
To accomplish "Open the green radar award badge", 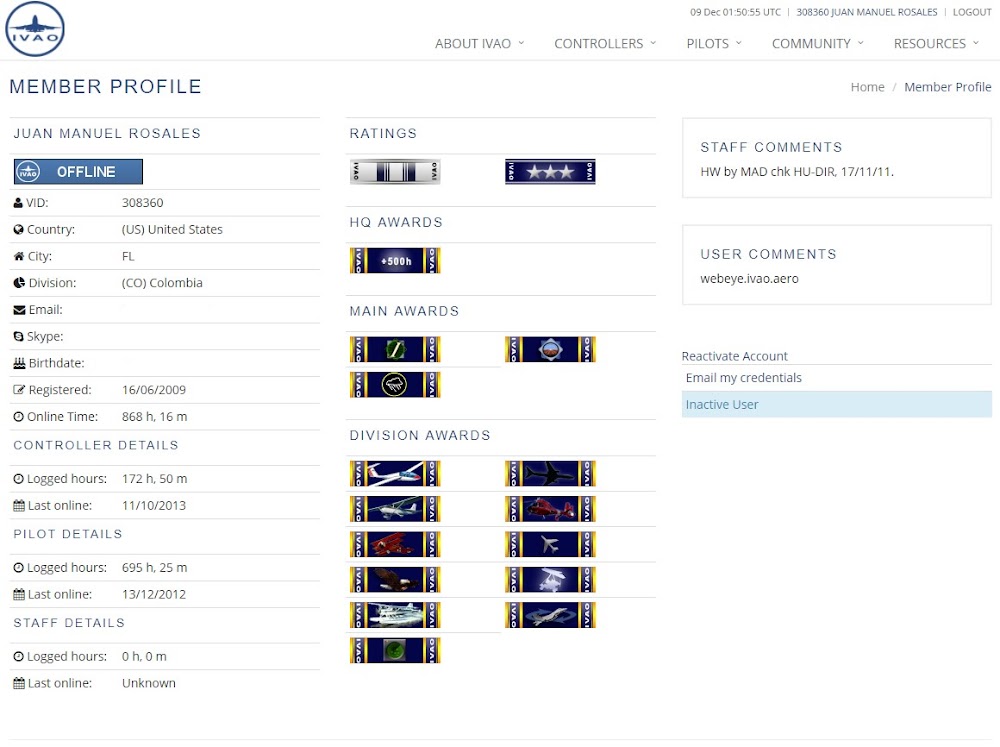I will pos(395,651).
